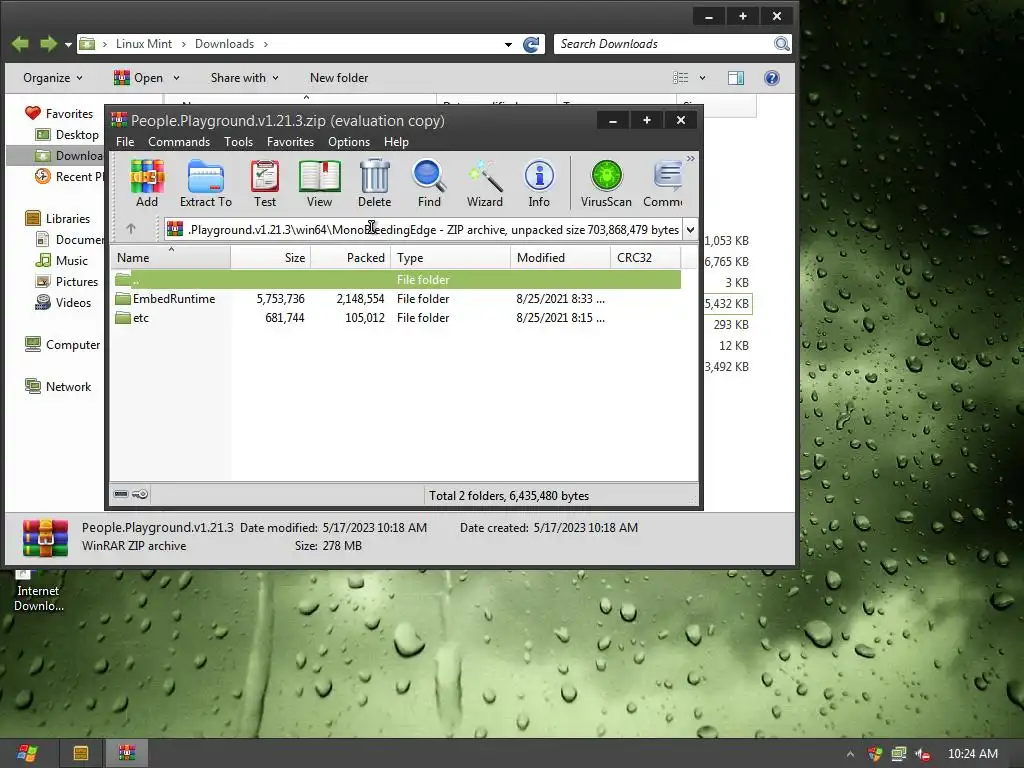The height and width of the screenshot is (768, 1024).
Task: Open the Commands menu
Action: click(x=179, y=142)
